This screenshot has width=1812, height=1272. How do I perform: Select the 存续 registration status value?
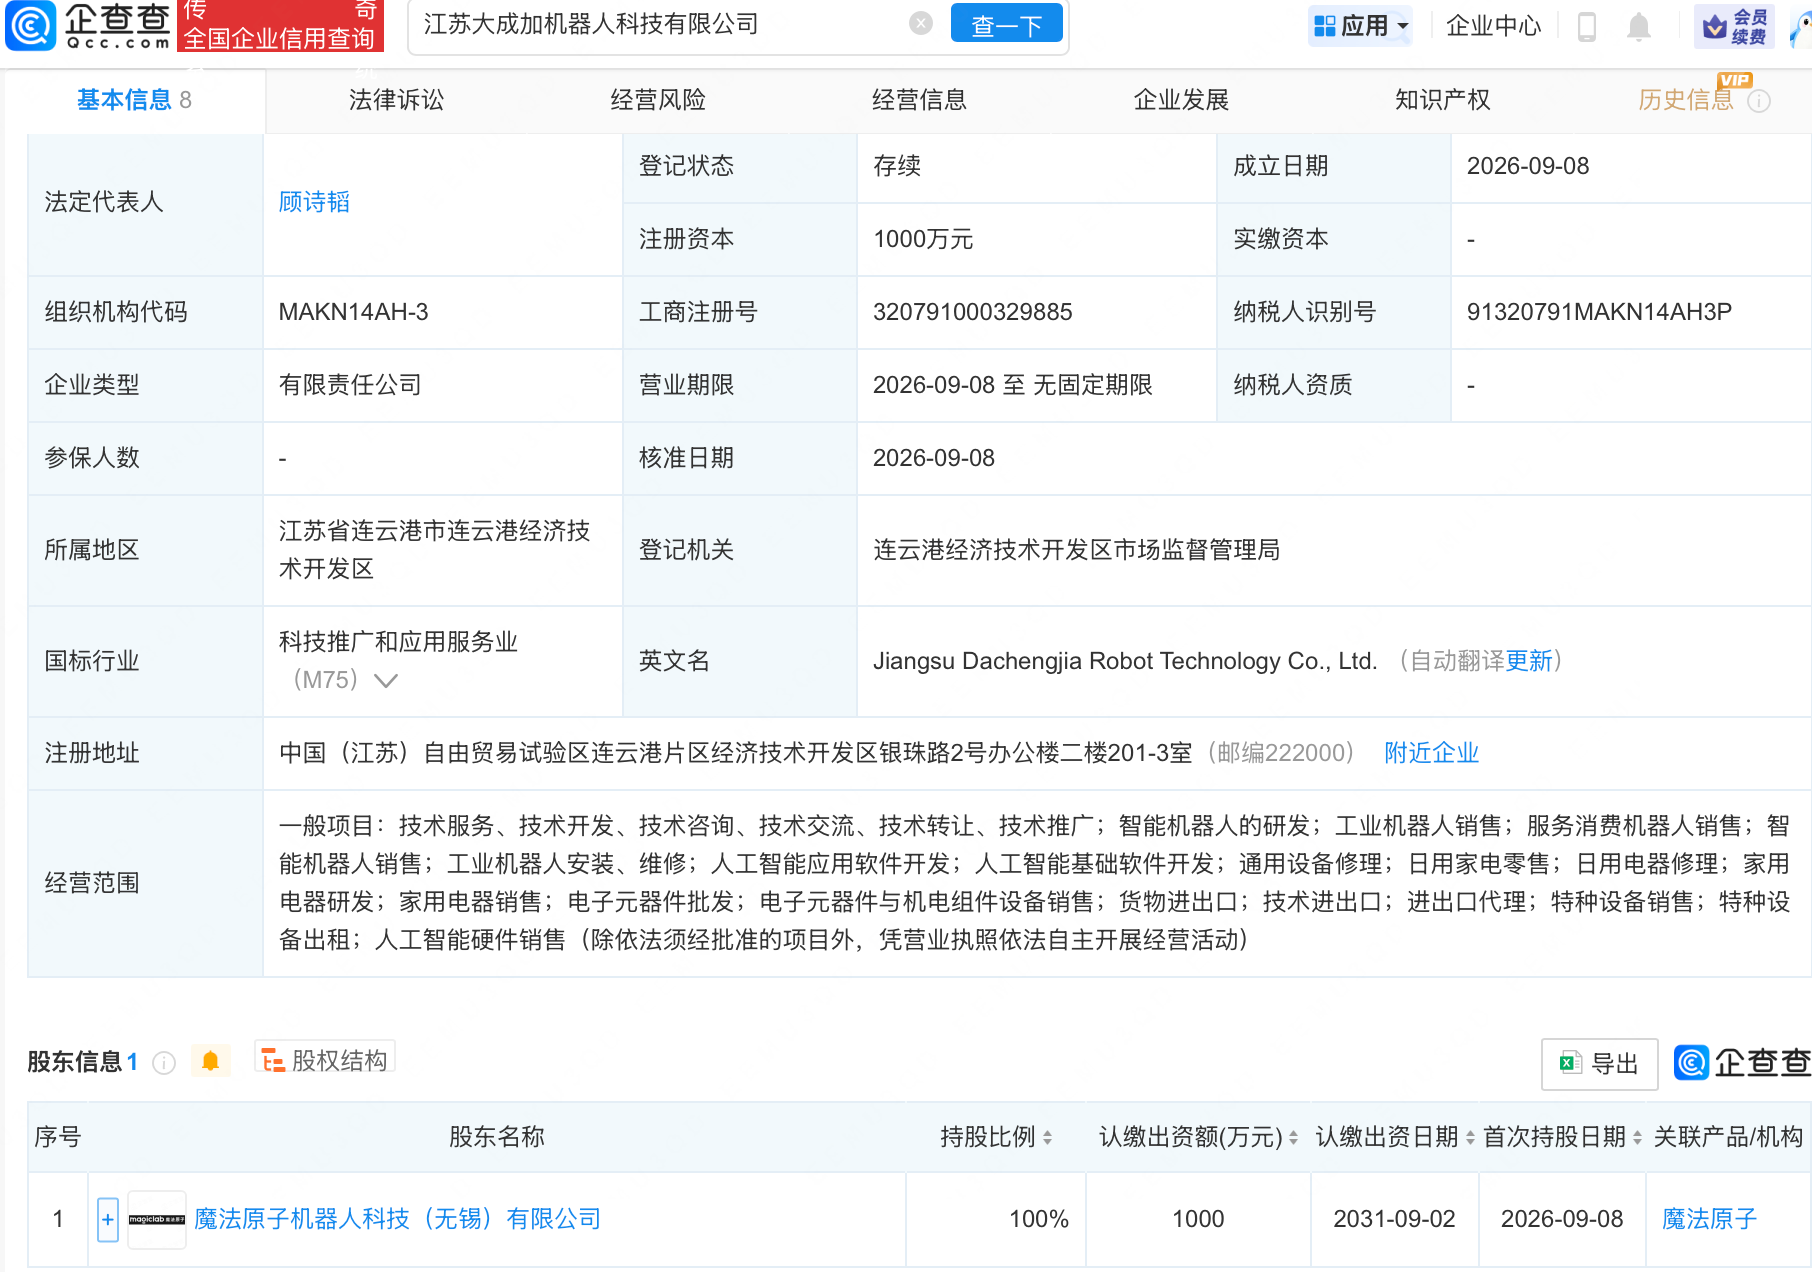[x=896, y=166]
